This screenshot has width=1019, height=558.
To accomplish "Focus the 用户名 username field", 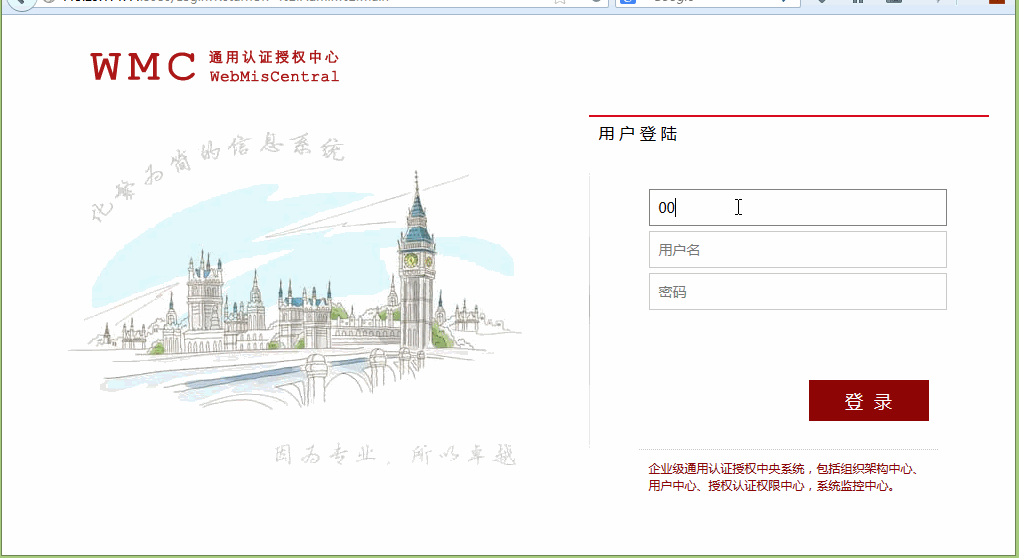I will pyautogui.click(x=797, y=250).
